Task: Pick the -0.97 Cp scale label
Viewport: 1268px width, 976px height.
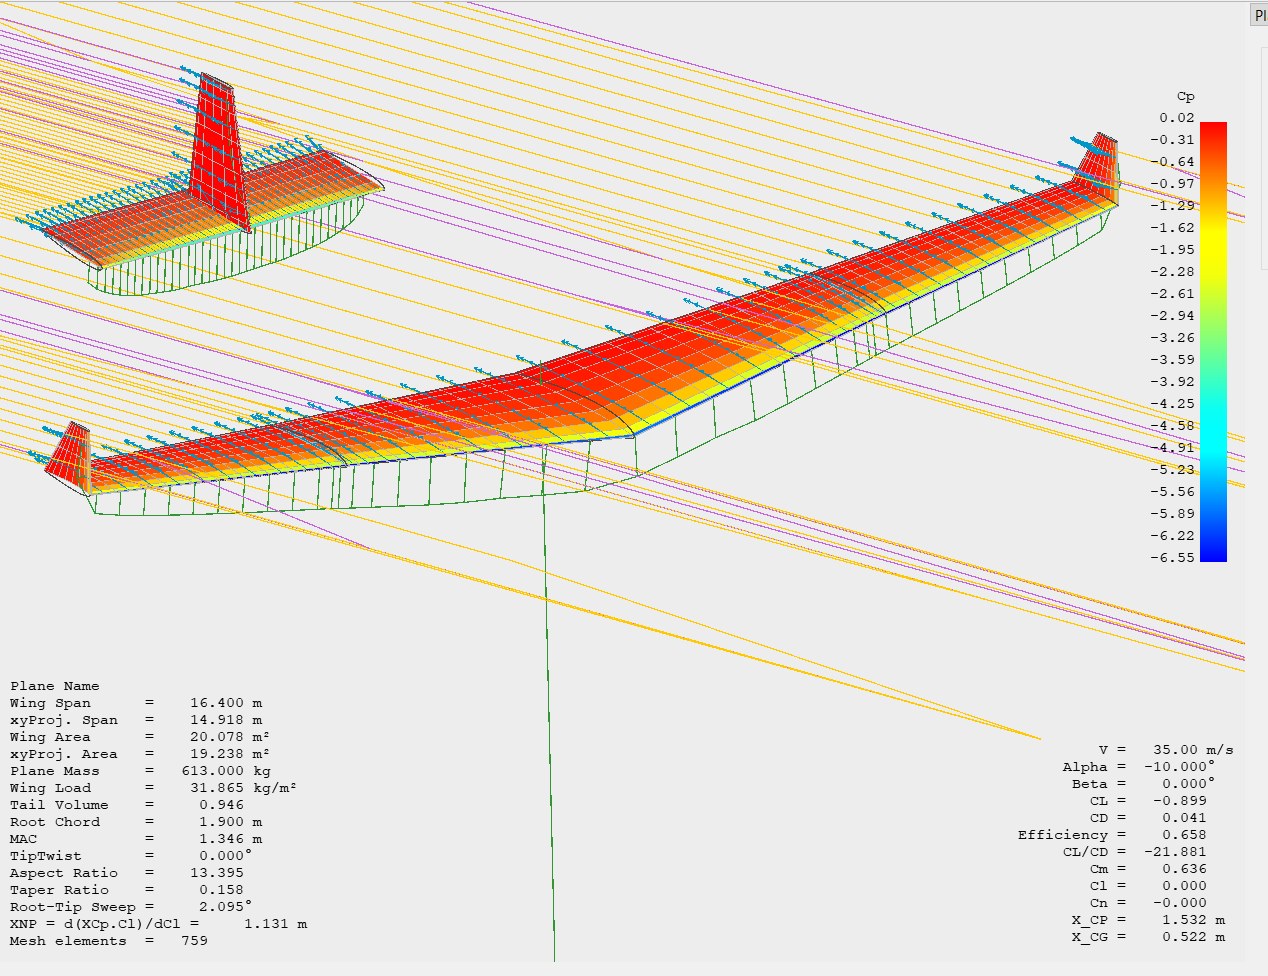Action: (1172, 184)
